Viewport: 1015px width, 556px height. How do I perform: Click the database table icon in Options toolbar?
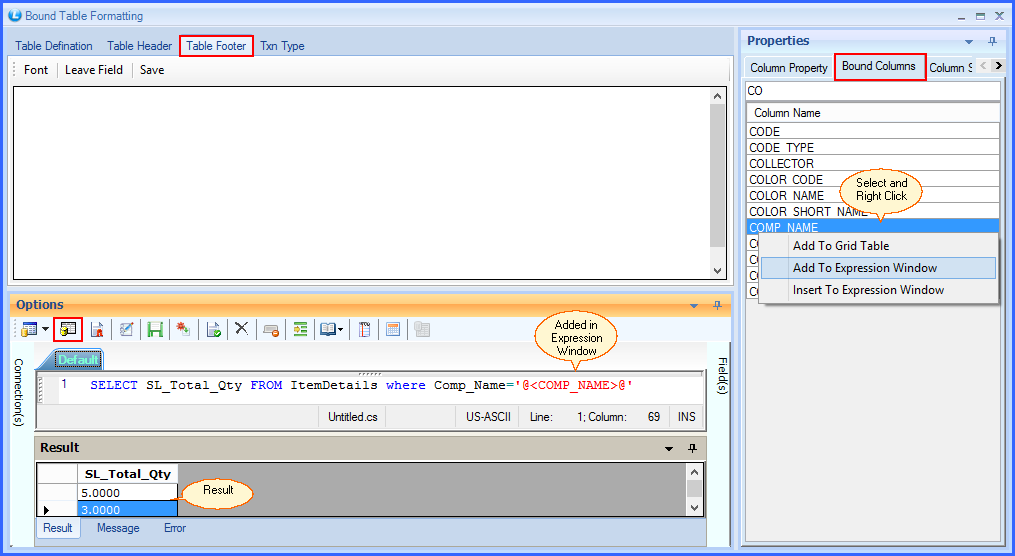(x=28, y=329)
